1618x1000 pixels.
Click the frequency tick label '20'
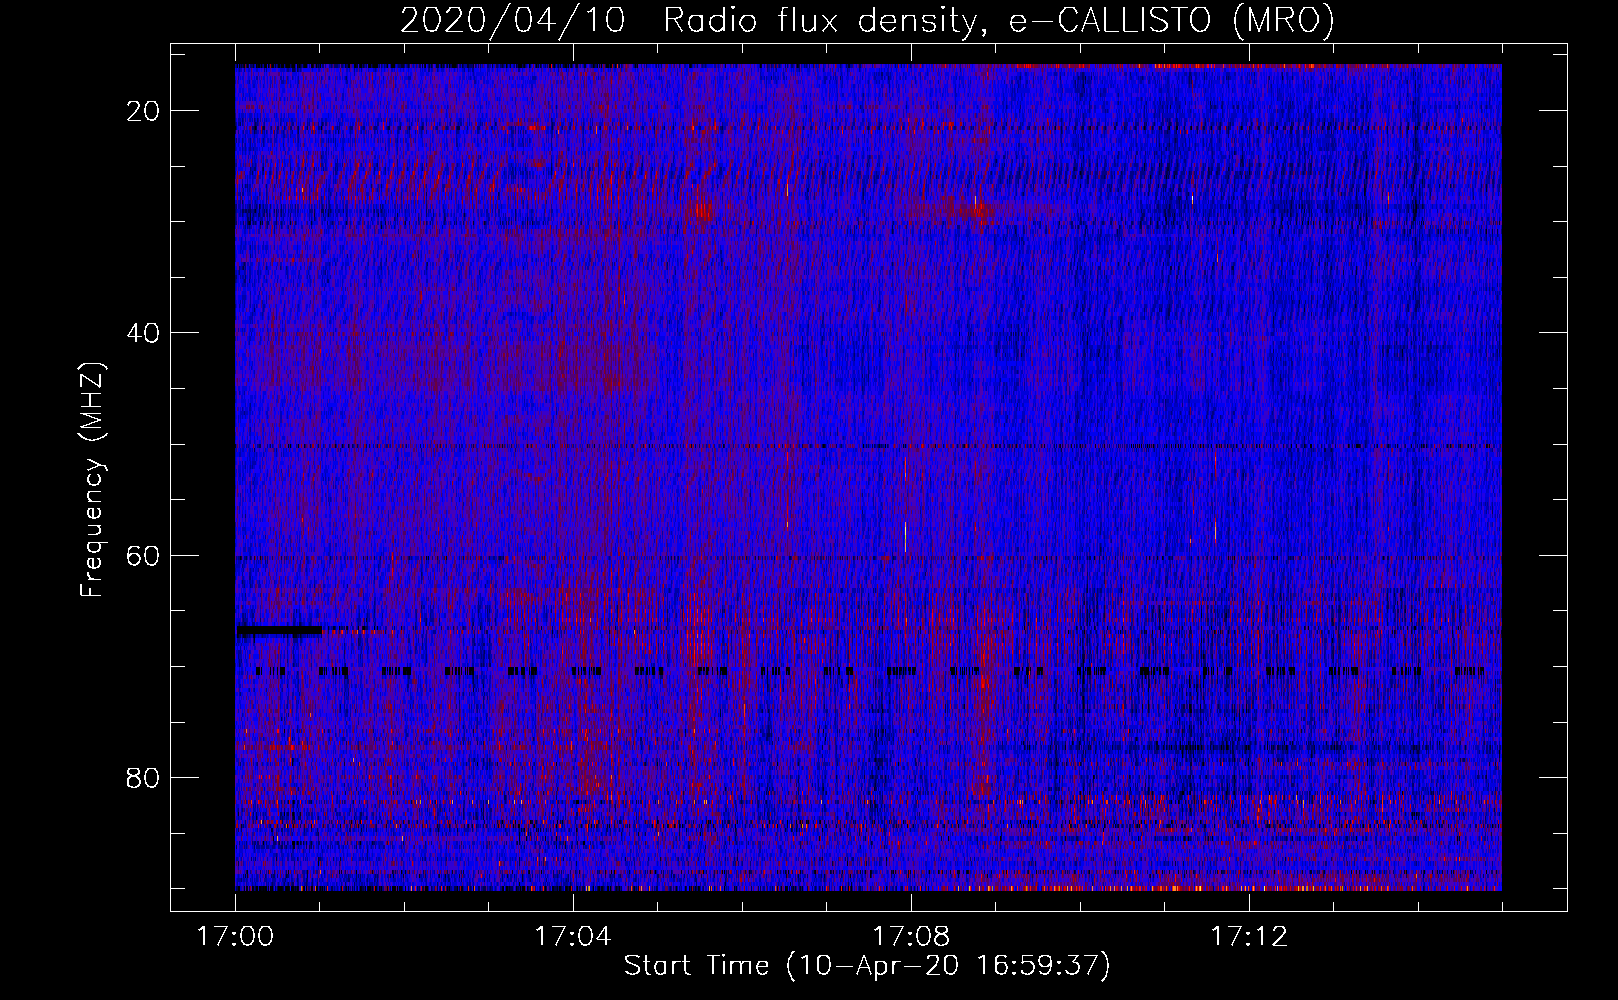pyautogui.click(x=144, y=111)
